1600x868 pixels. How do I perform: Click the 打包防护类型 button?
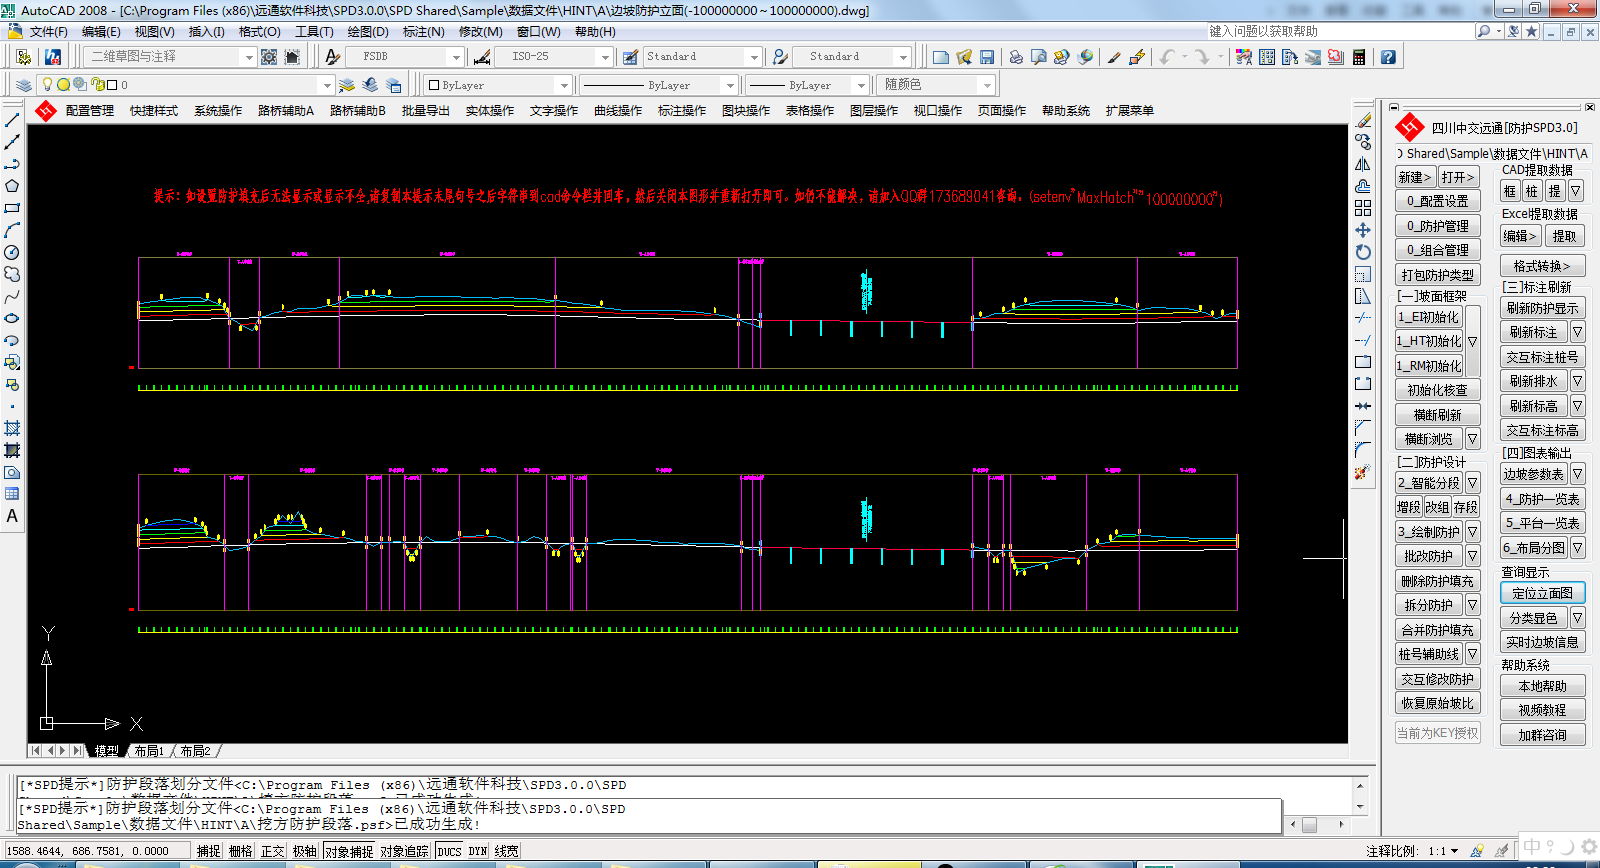[x=1437, y=275]
